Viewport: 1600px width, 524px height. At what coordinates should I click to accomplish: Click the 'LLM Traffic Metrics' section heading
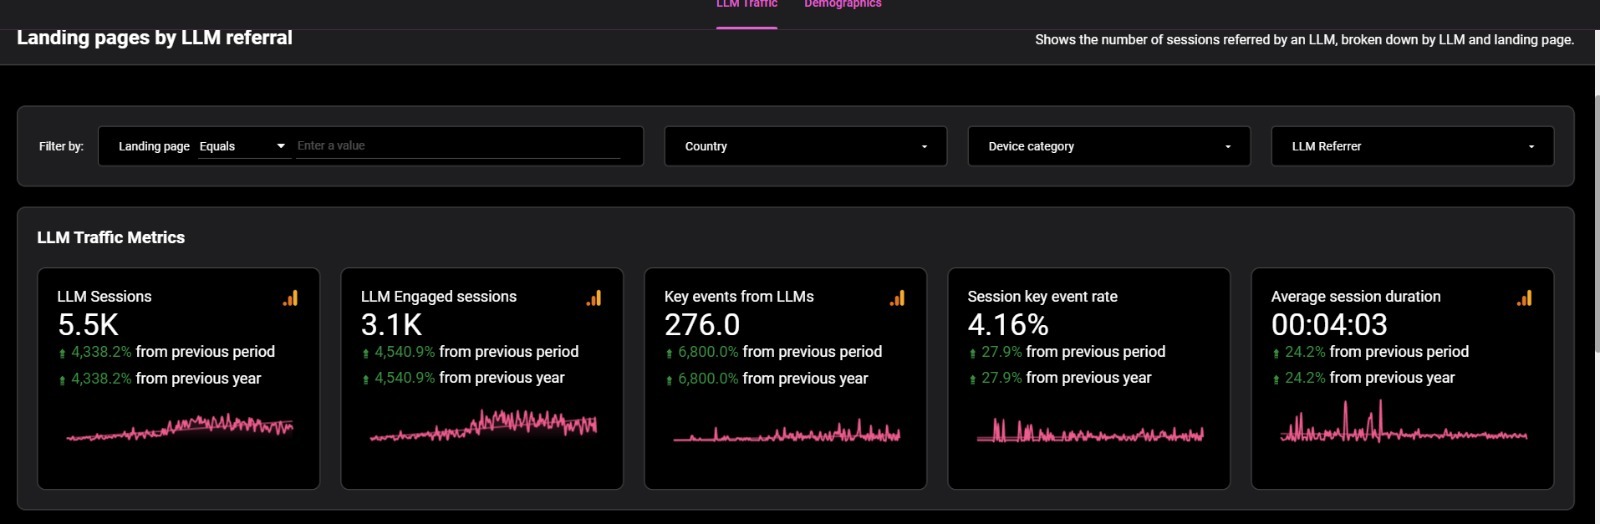pyautogui.click(x=111, y=238)
